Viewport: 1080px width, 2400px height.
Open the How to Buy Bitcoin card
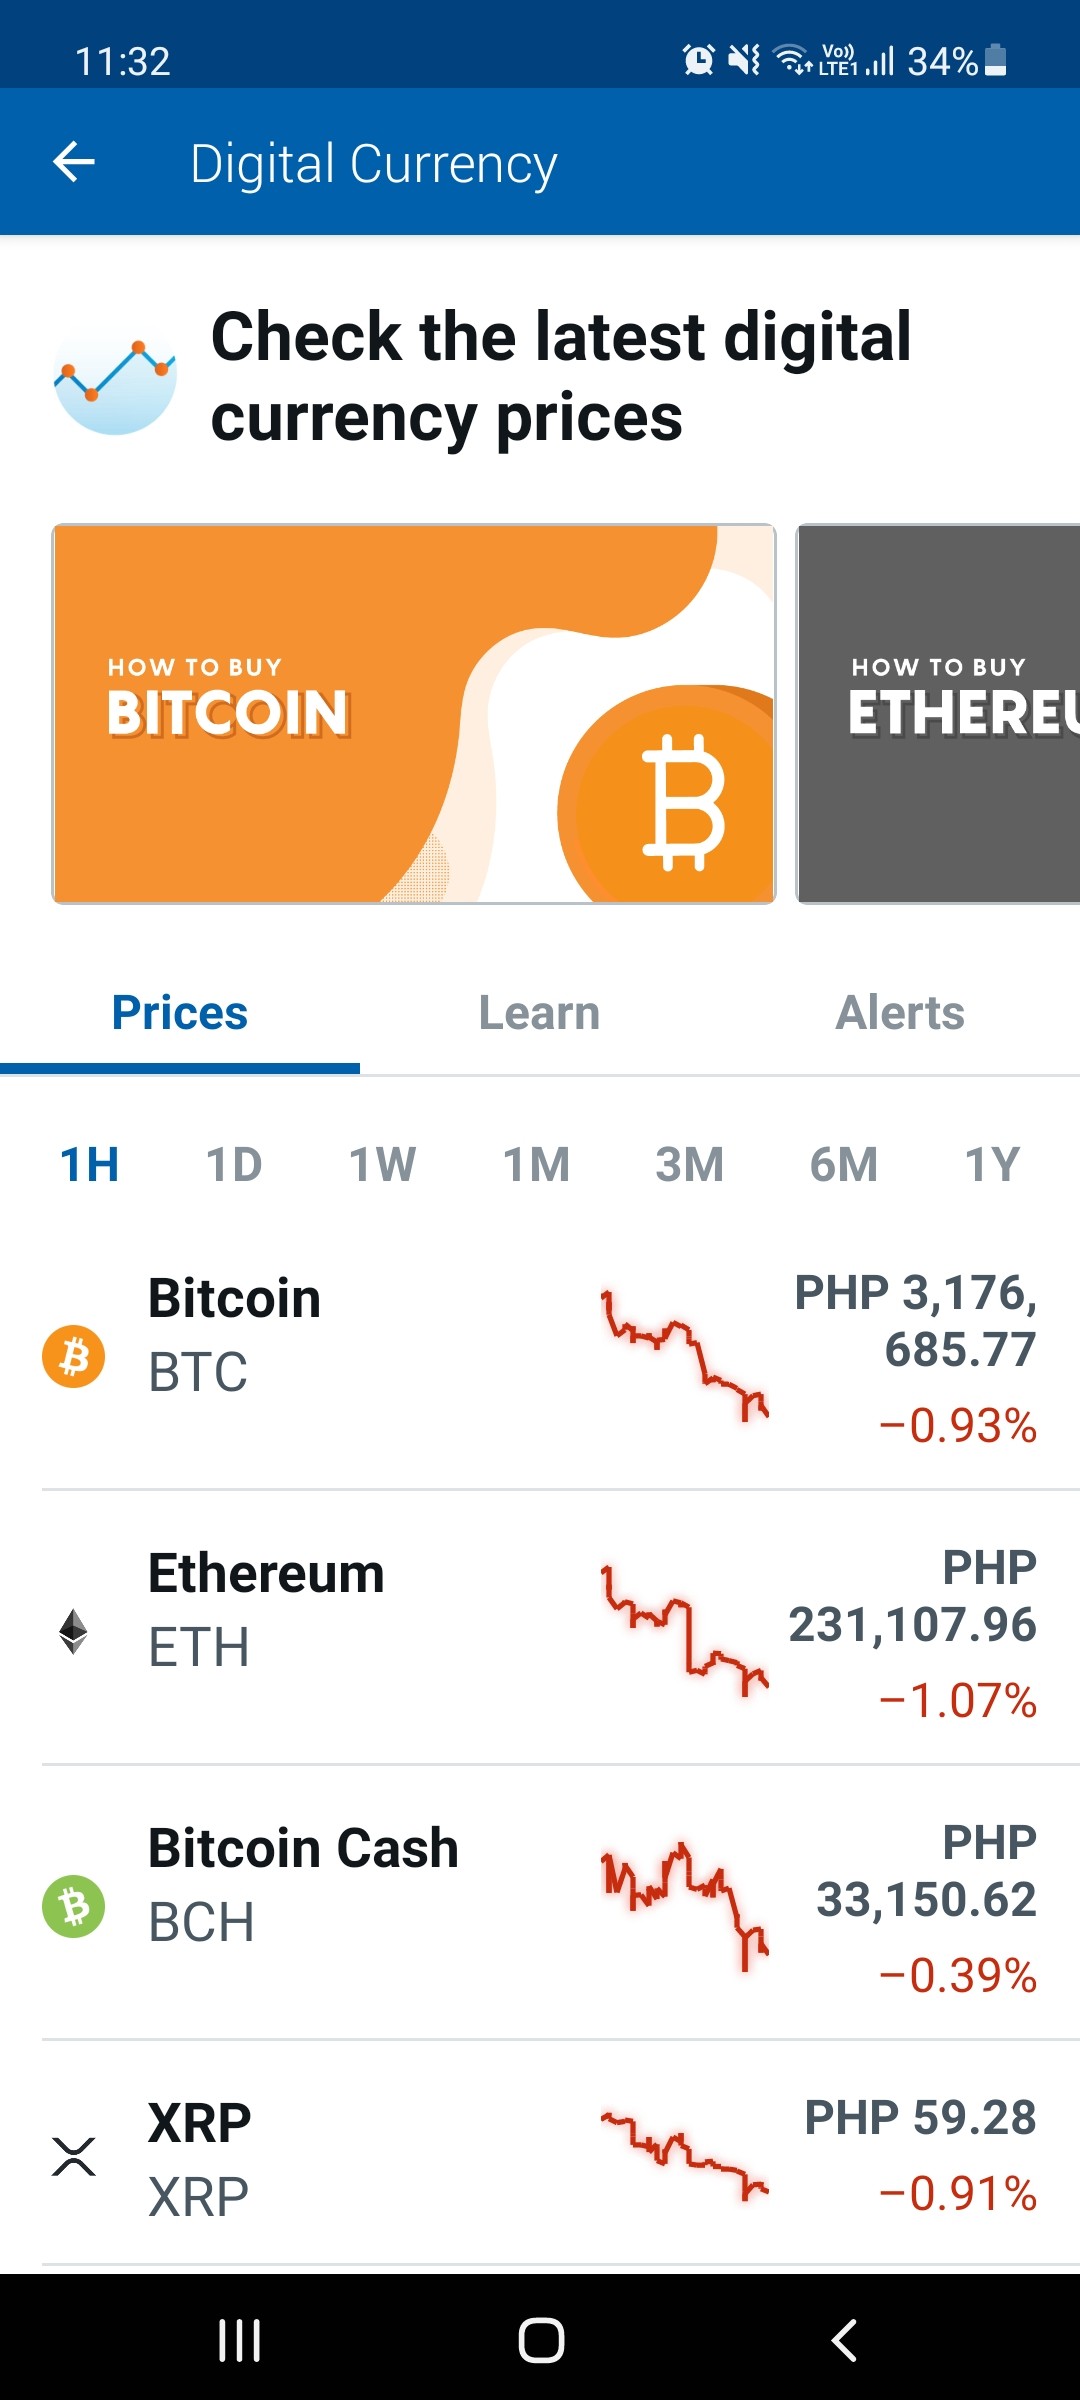[414, 714]
